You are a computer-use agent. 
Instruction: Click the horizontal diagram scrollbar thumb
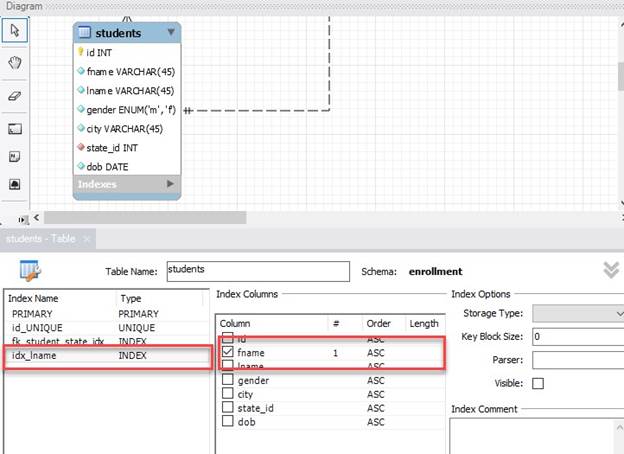pos(145,218)
